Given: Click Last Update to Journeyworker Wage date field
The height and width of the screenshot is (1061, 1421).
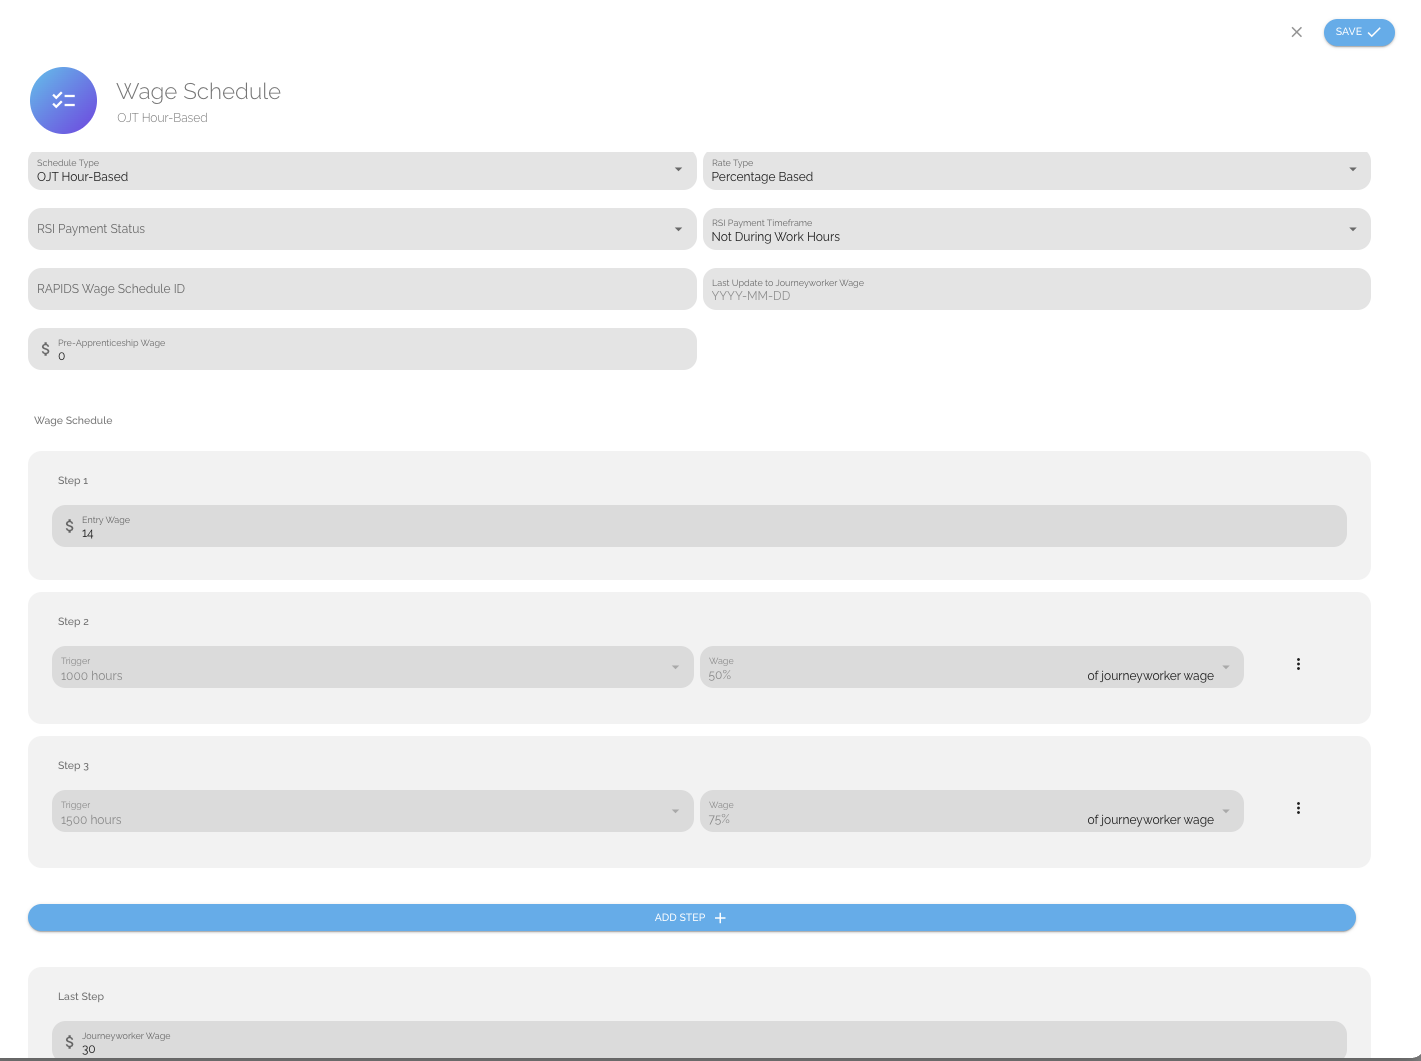Looking at the screenshot, I should [x=1035, y=290].
